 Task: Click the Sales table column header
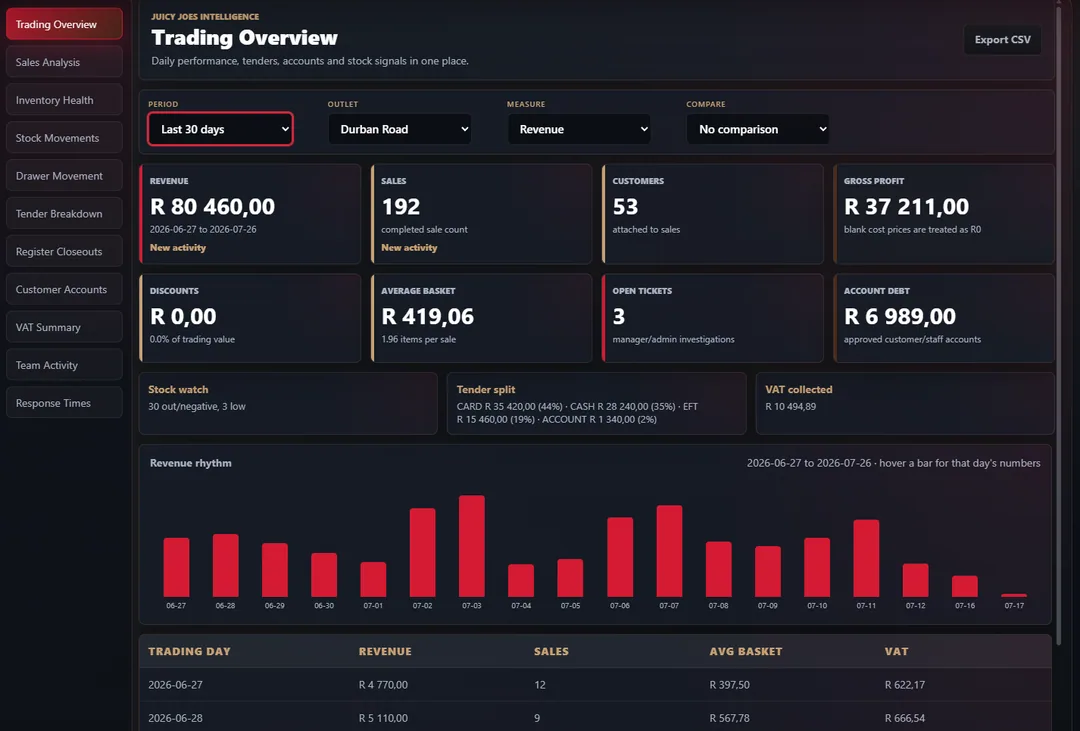coord(551,651)
